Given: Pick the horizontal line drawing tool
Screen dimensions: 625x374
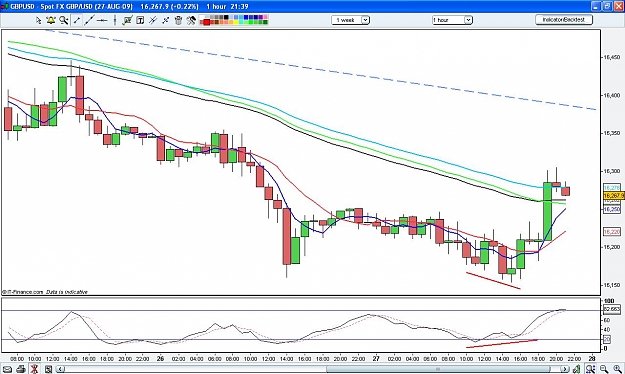Looking at the screenshot, I should (102, 20).
